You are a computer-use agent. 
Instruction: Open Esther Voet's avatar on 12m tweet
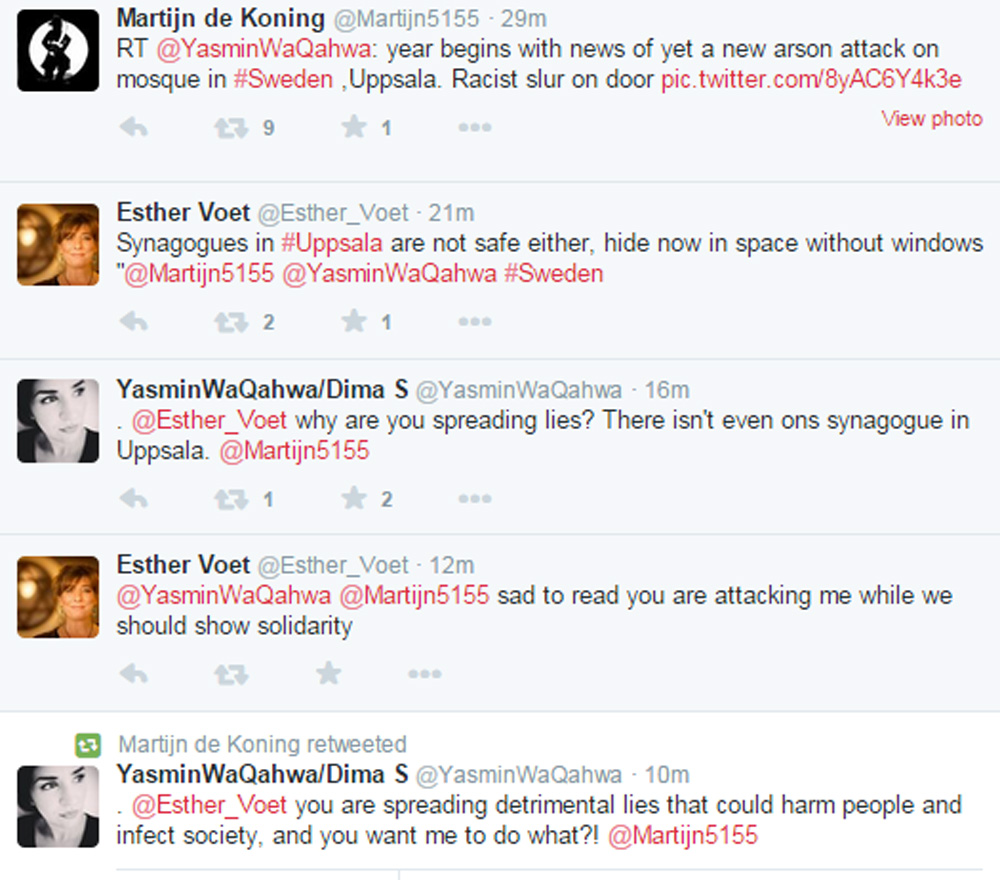58,597
